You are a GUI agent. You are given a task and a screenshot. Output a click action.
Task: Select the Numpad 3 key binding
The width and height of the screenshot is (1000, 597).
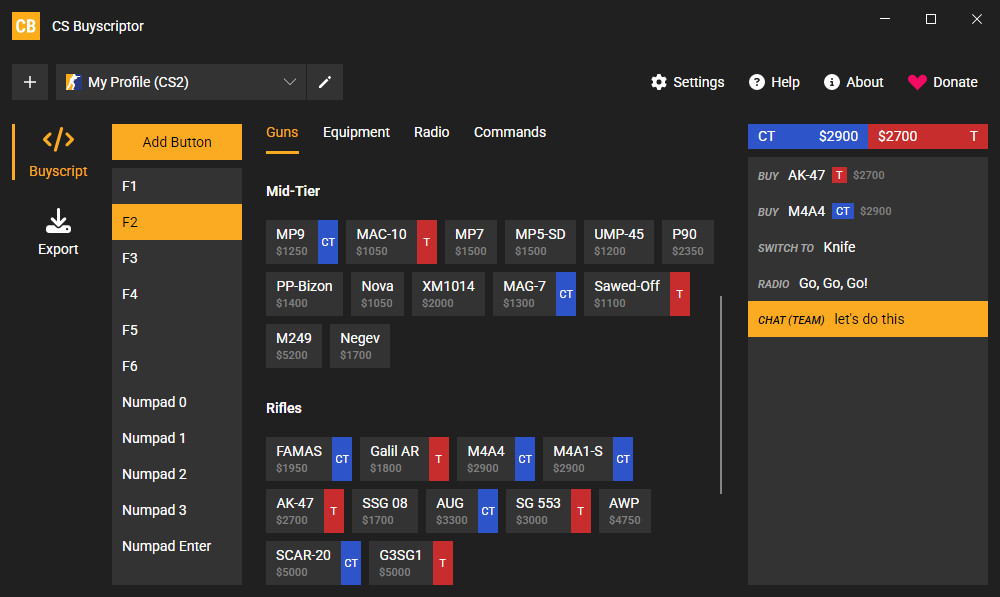[x=177, y=510]
